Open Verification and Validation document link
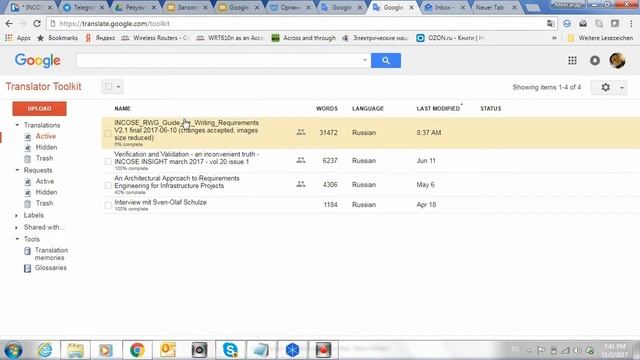Screen dimensions: 640x360 coord(187,158)
